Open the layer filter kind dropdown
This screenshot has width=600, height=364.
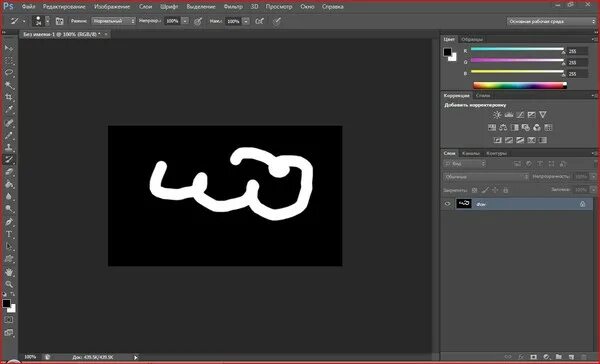[x=465, y=164]
